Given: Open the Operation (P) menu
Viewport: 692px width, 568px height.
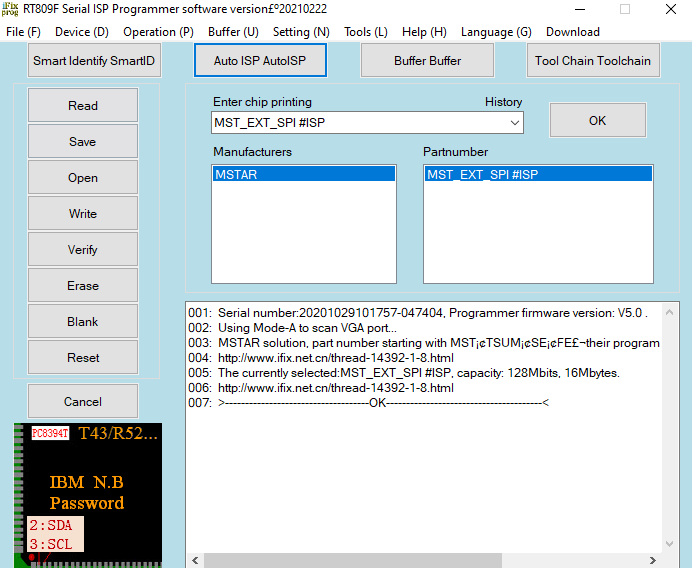Looking at the screenshot, I should click(x=158, y=32).
